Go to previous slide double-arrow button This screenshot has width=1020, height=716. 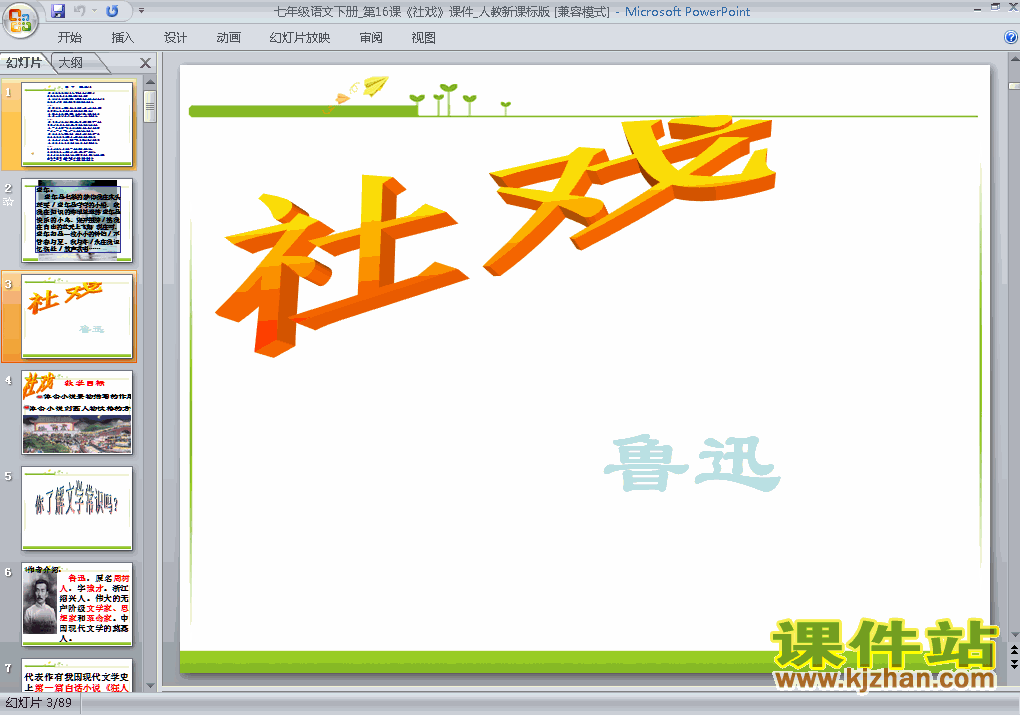click(x=1014, y=650)
